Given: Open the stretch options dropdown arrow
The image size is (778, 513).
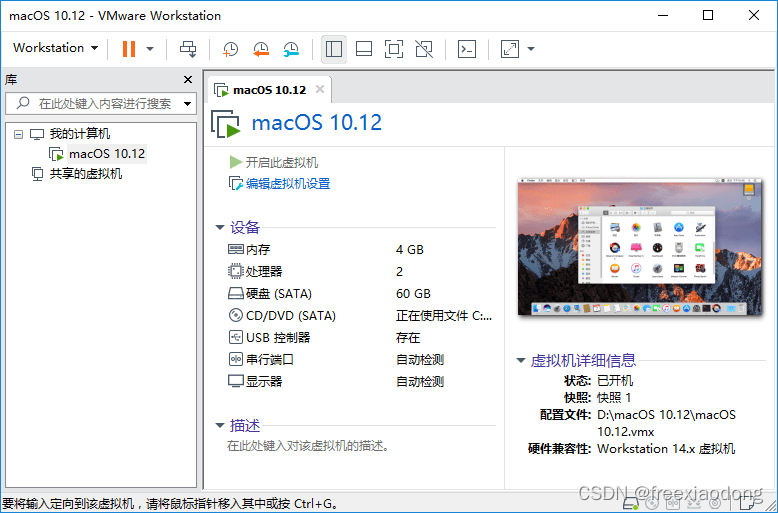Looking at the screenshot, I should click(531, 49).
